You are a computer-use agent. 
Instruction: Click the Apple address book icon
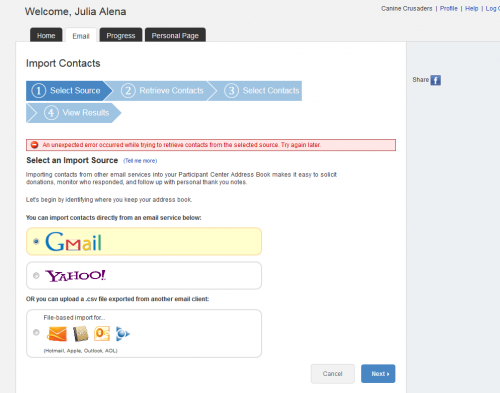coord(80,334)
